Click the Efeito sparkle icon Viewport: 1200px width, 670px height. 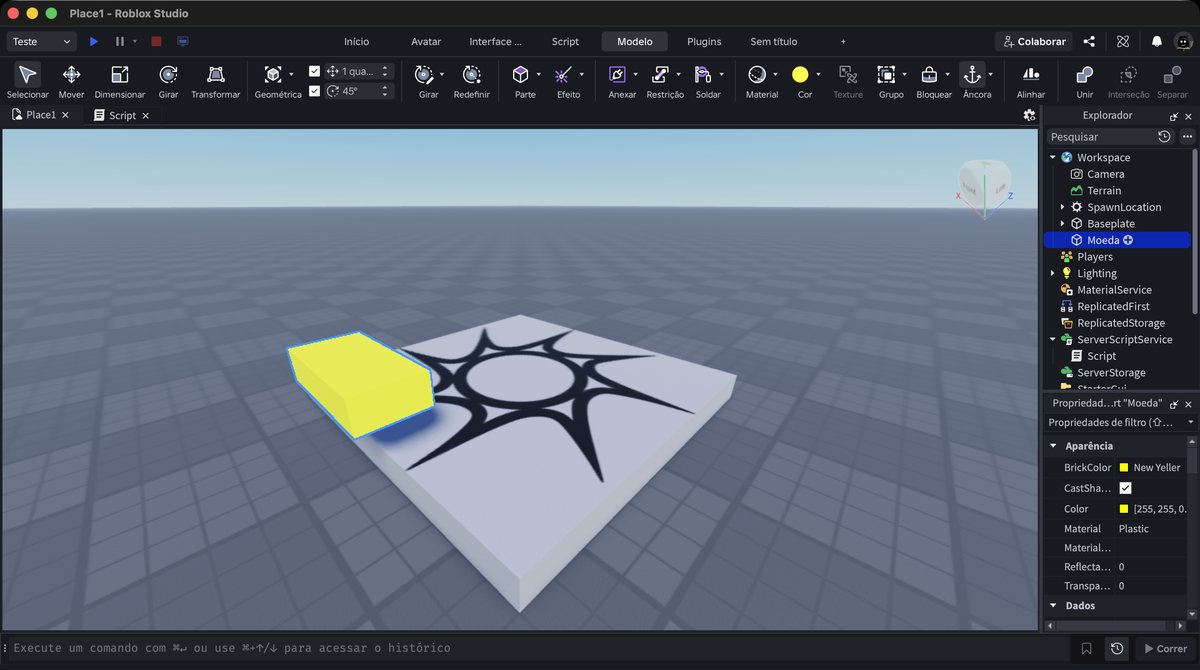563,75
